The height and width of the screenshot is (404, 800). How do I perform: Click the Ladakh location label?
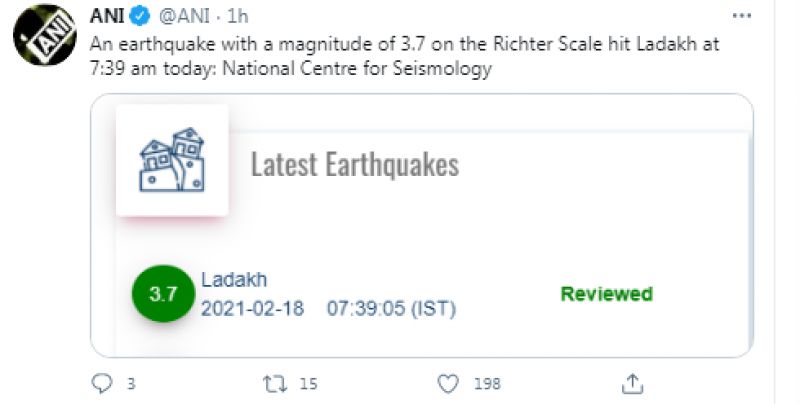coord(234,280)
